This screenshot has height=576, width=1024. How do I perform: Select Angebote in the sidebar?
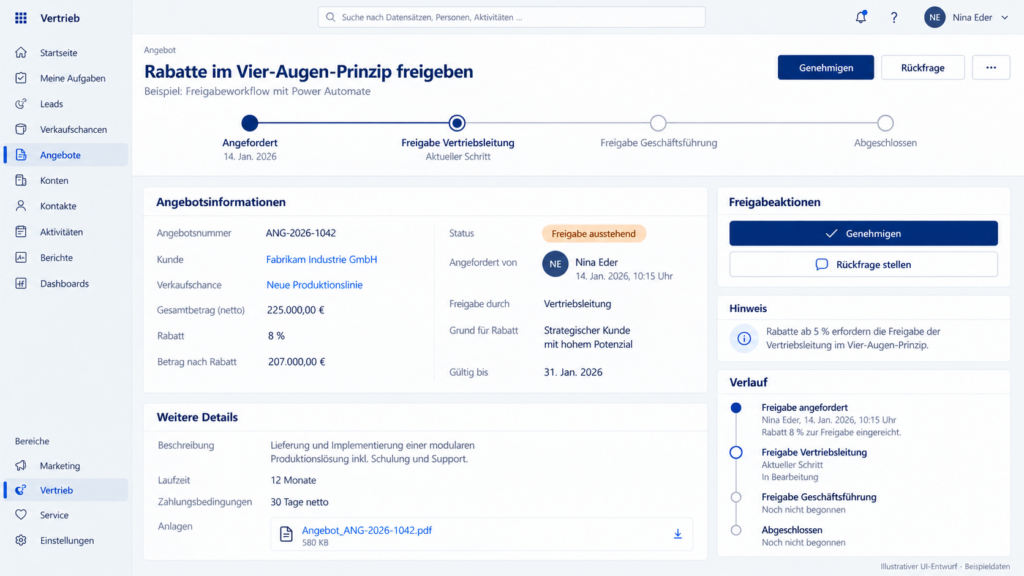coord(65,155)
